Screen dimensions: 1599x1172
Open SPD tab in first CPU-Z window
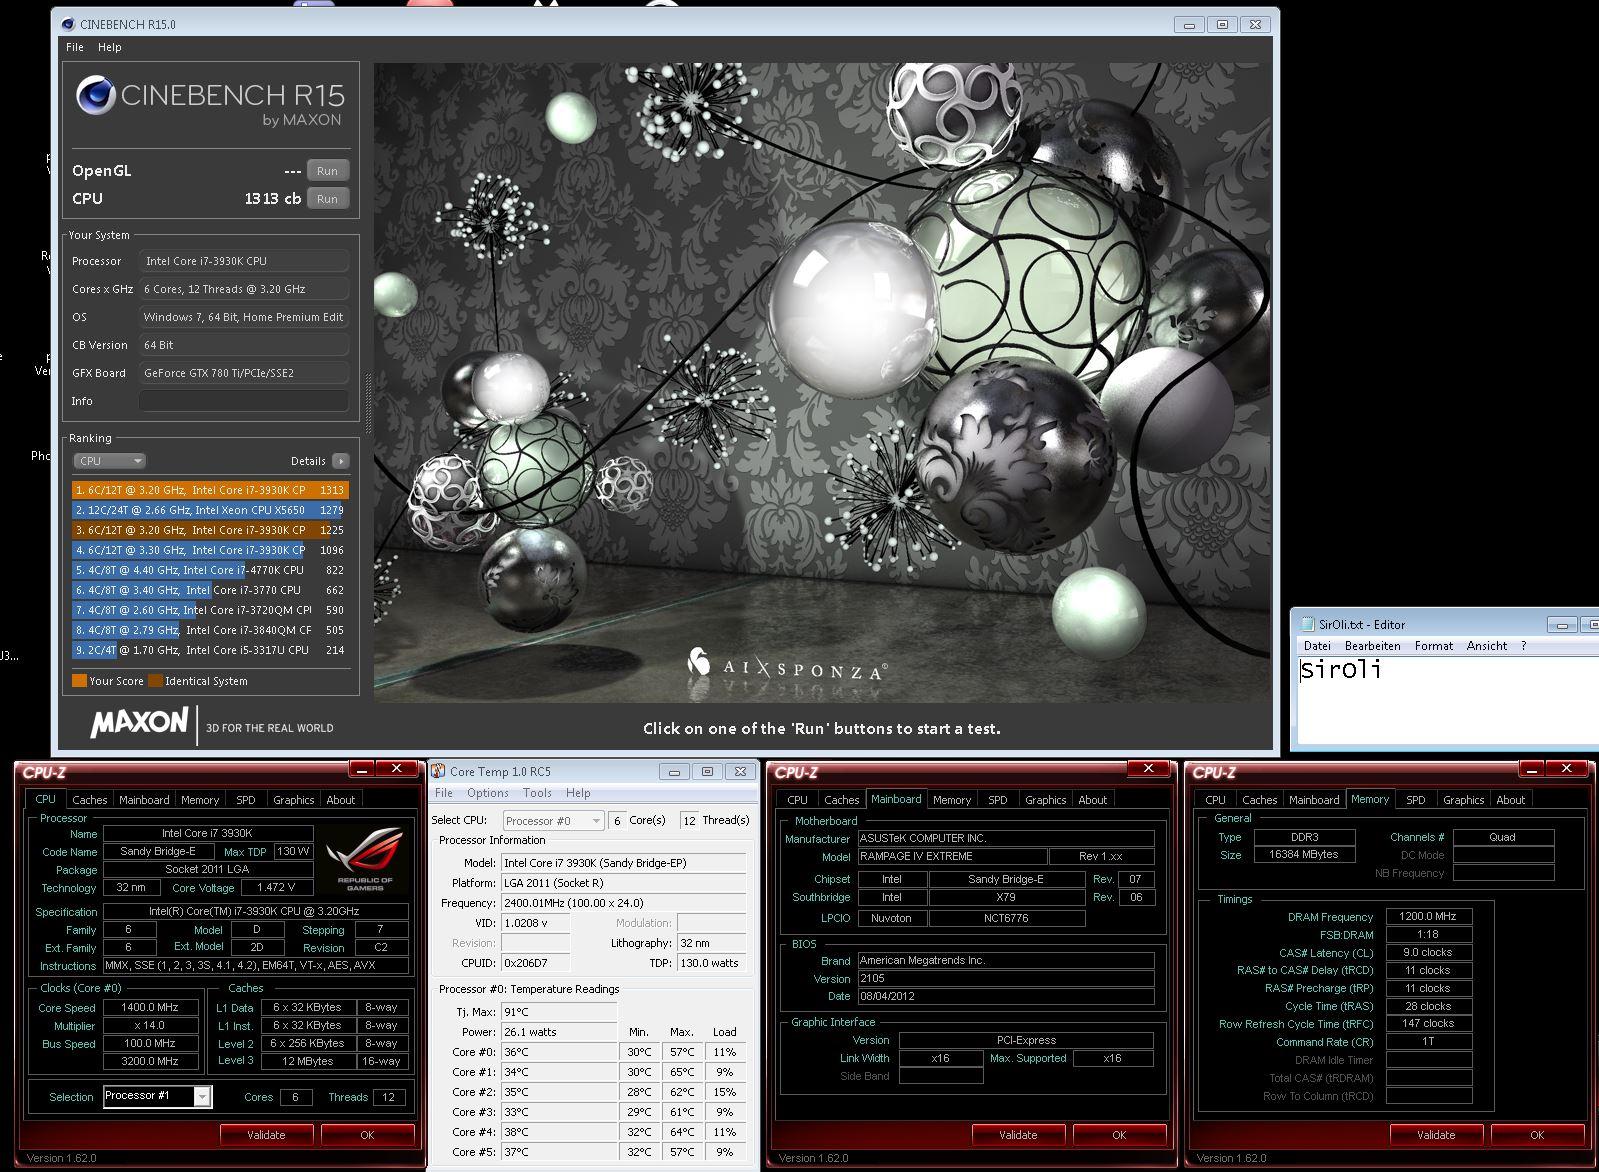click(x=246, y=800)
